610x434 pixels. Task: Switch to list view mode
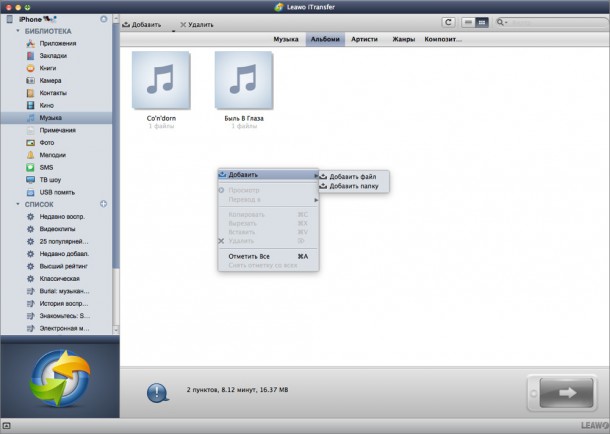coord(468,23)
